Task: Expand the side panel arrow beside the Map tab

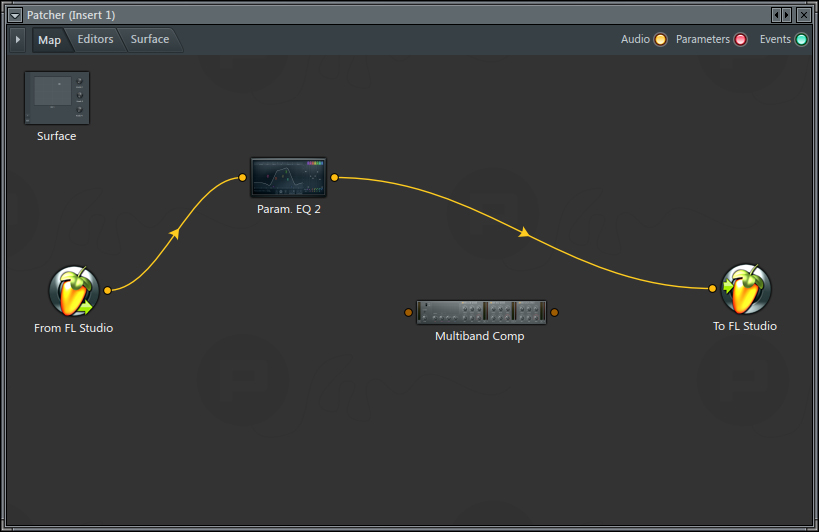Action: 18,40
